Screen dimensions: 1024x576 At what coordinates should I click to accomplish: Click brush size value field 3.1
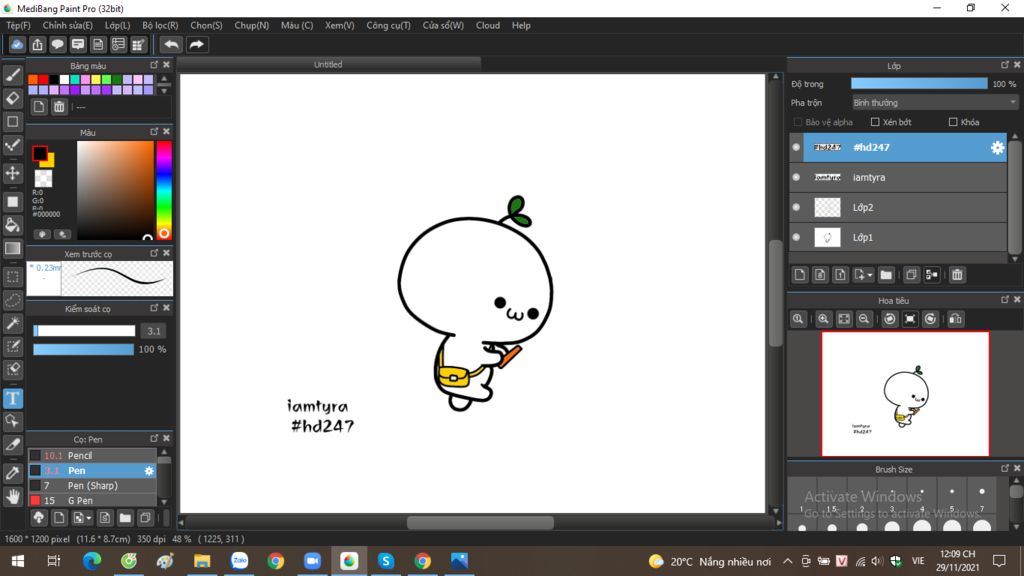(x=153, y=331)
